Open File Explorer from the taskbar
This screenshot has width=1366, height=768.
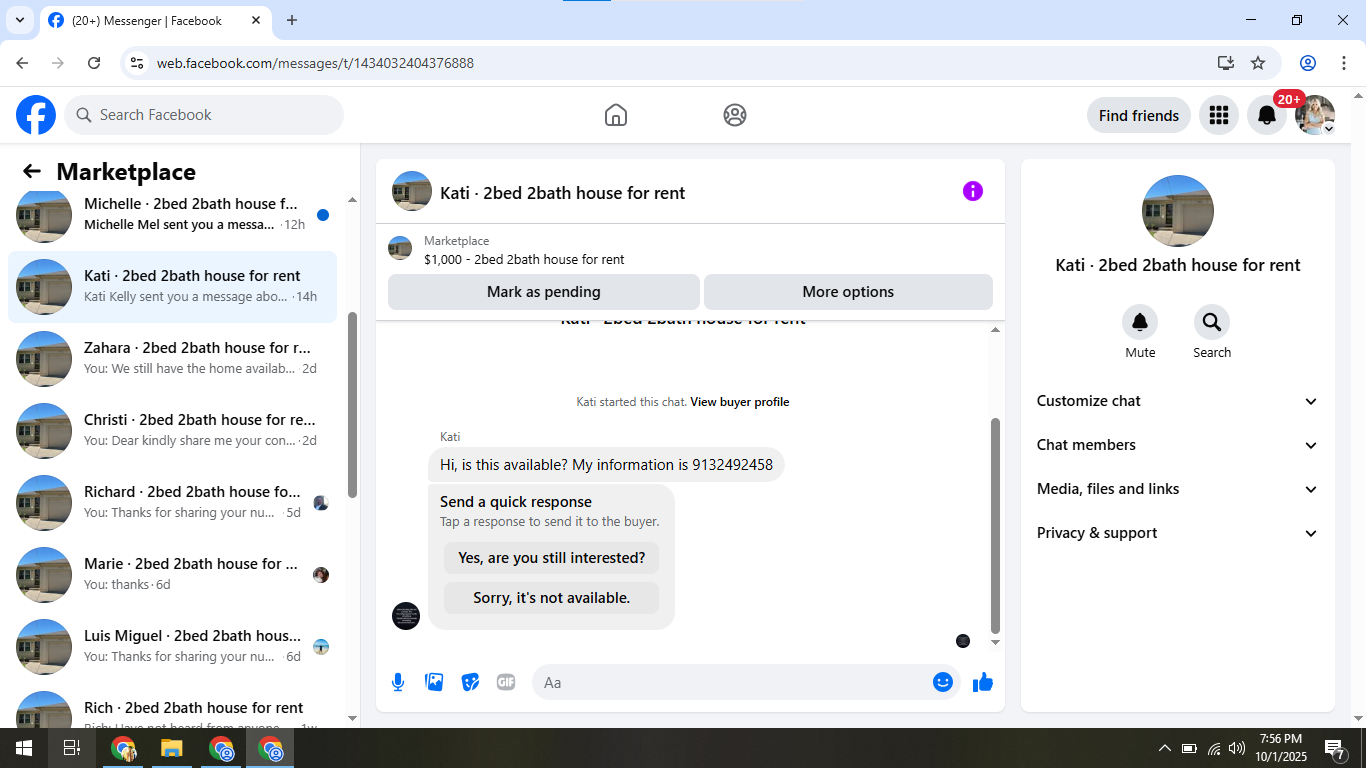pos(172,748)
